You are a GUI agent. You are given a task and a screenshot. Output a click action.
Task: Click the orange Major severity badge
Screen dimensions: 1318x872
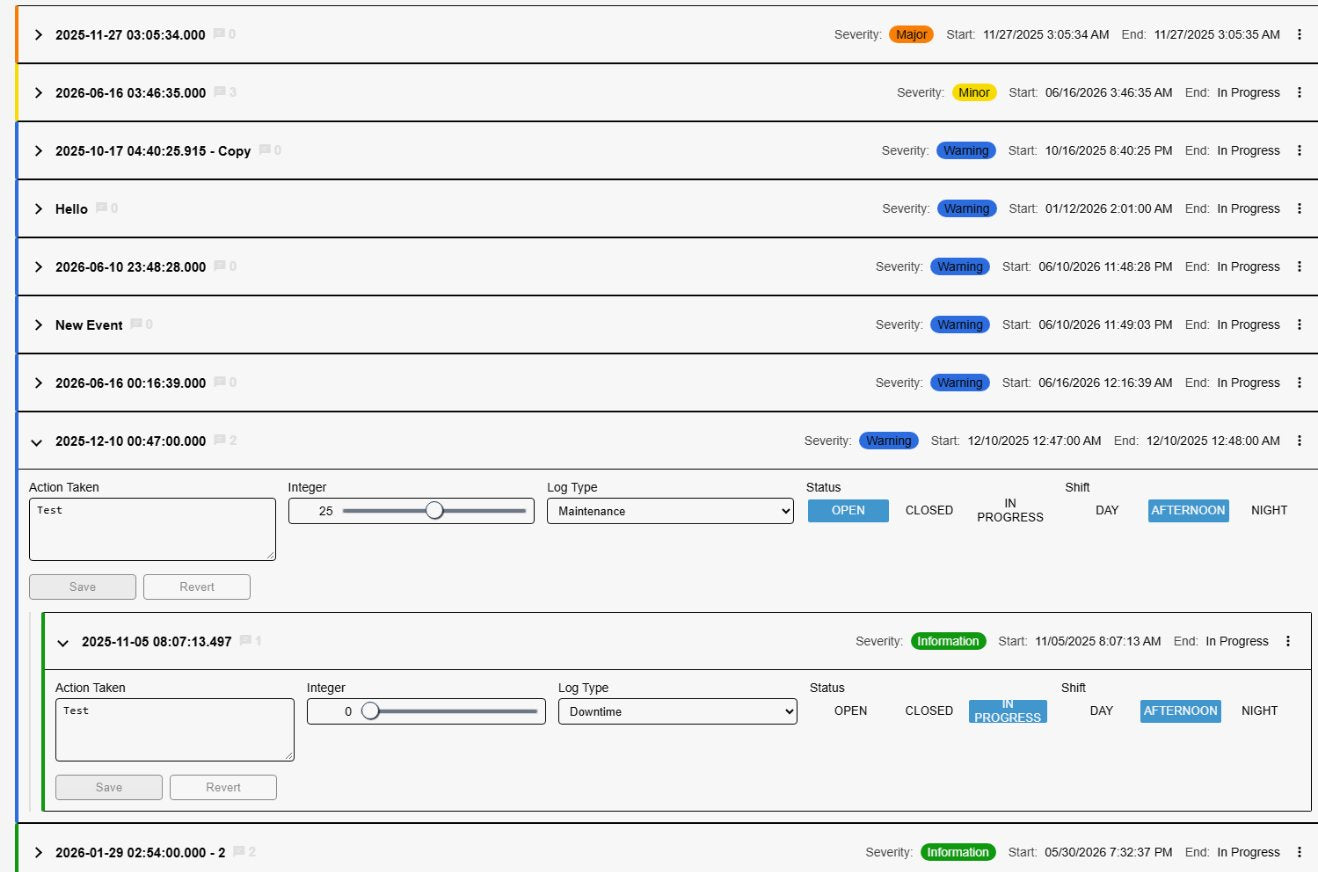[912, 35]
